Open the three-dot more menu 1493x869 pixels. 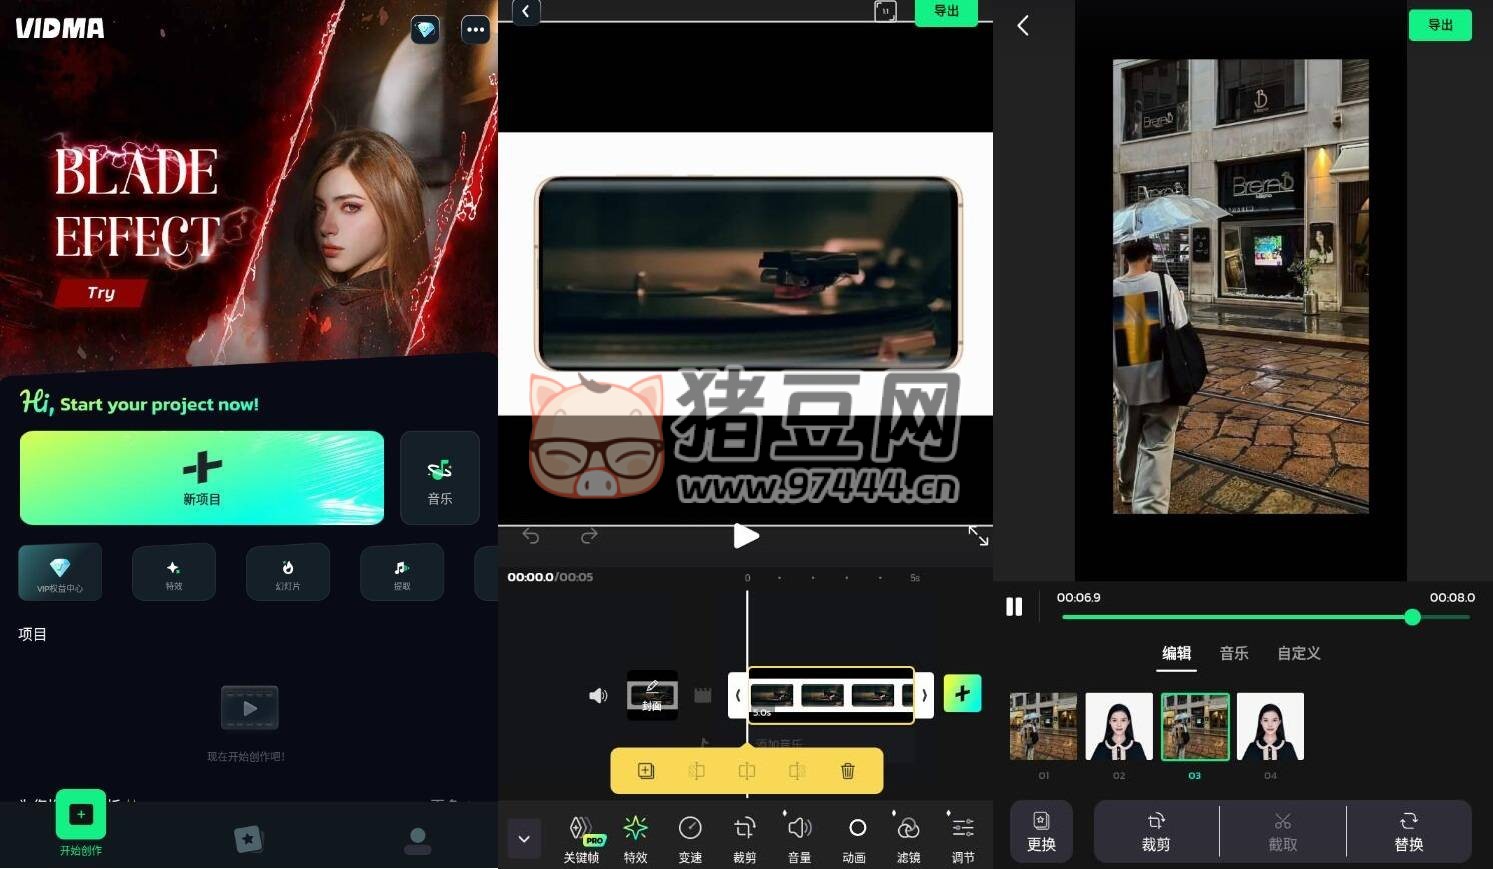[x=475, y=30]
